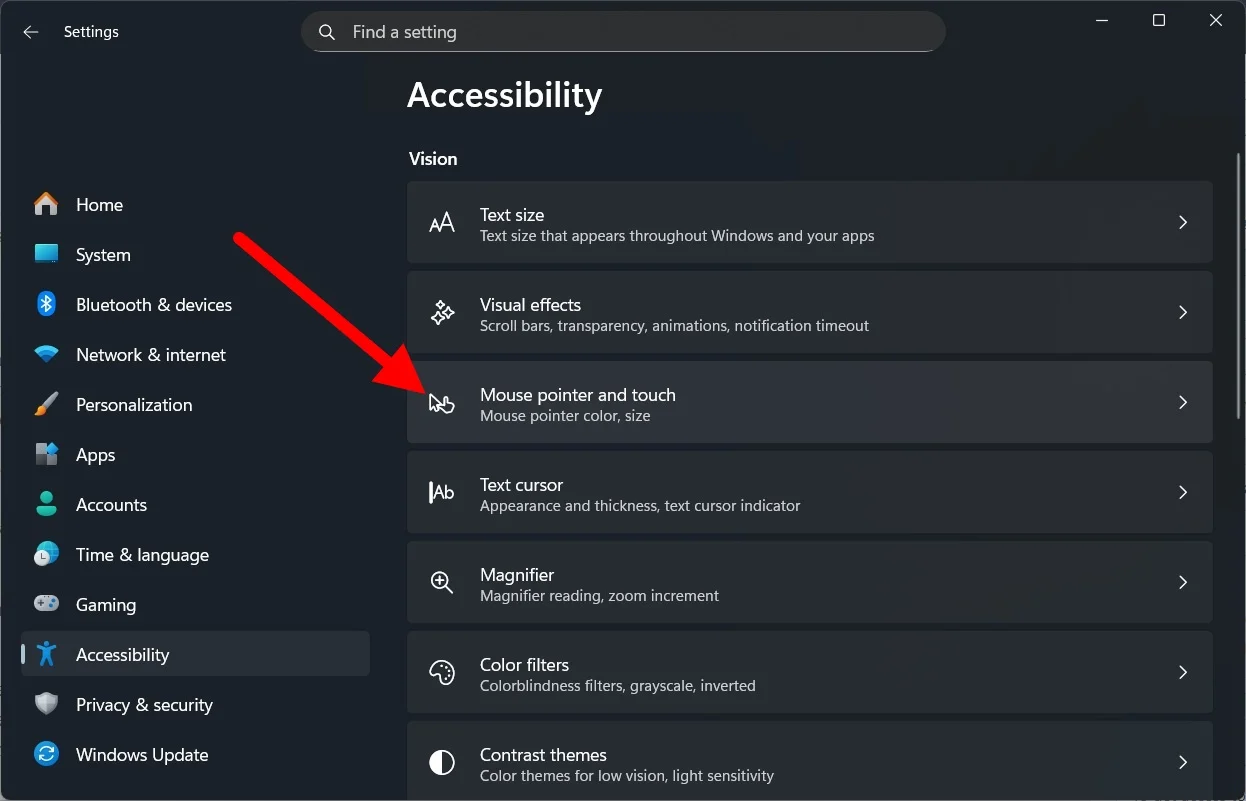Open the Personalization section
The image size is (1246, 801).
pos(134,404)
